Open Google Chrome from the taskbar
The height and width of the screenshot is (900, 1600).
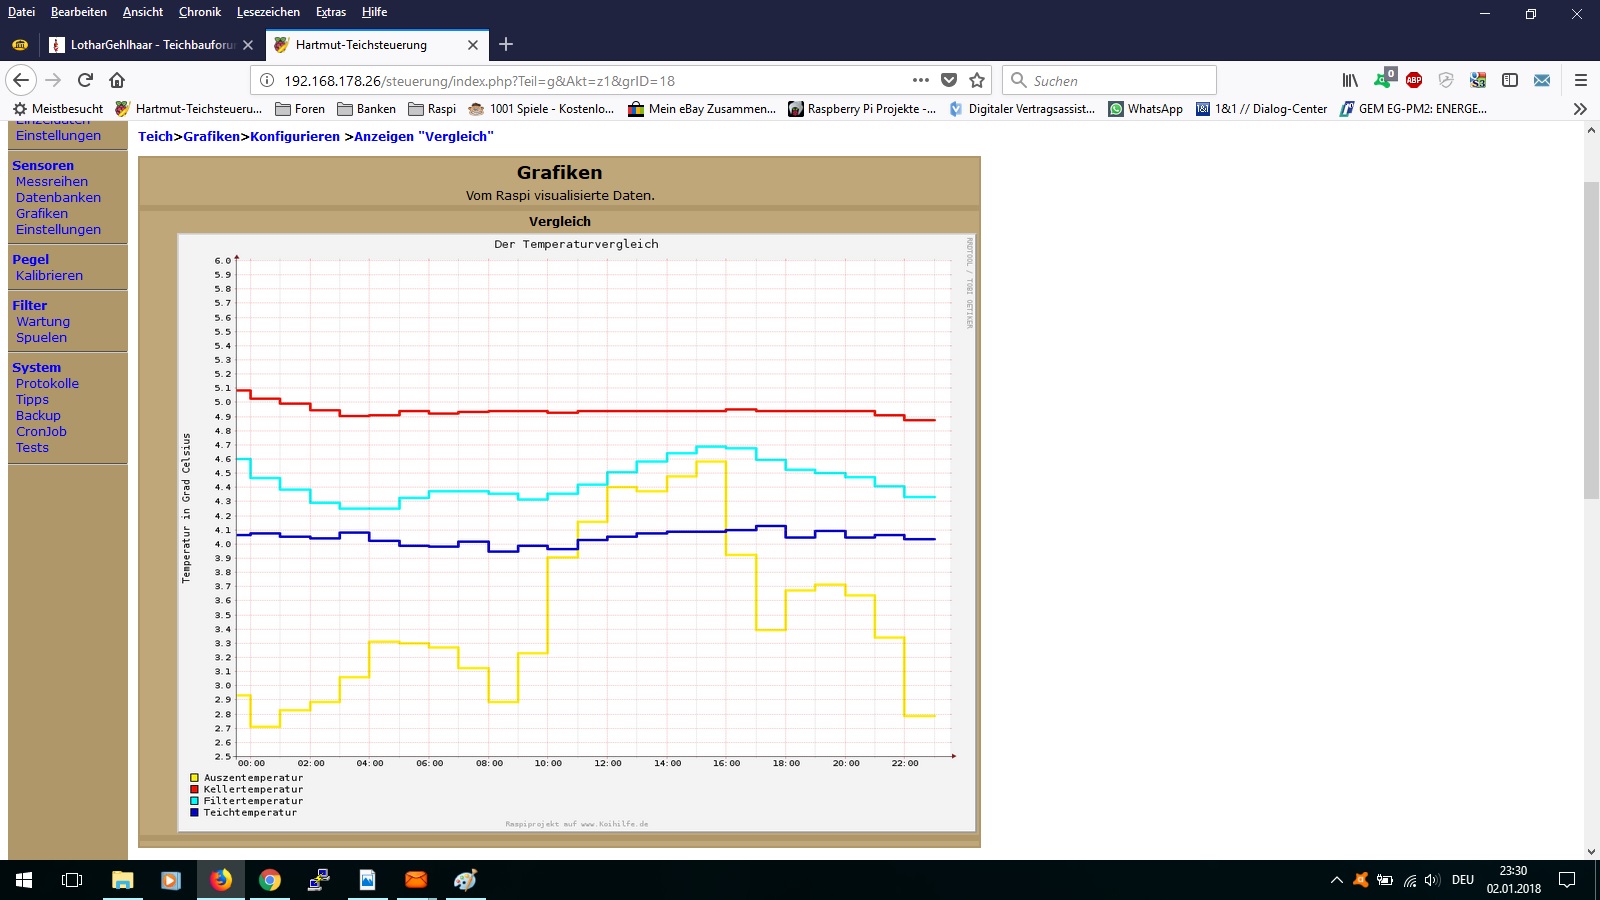click(269, 880)
